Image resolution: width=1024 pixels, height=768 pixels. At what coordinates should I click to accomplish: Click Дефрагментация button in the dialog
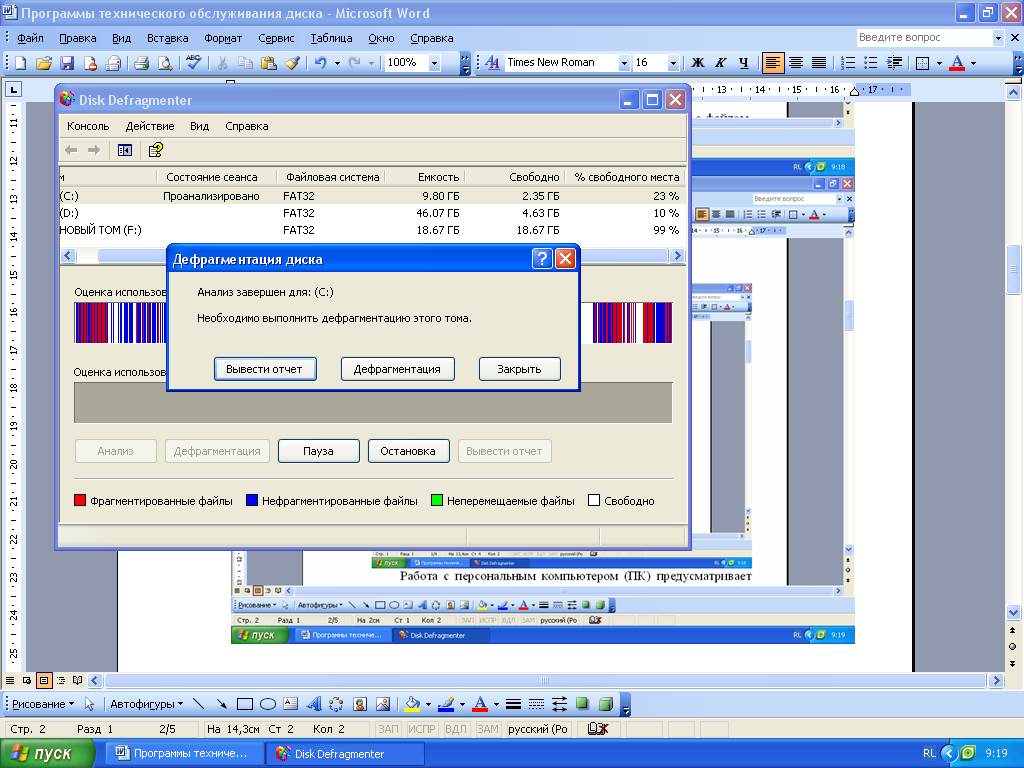click(397, 369)
